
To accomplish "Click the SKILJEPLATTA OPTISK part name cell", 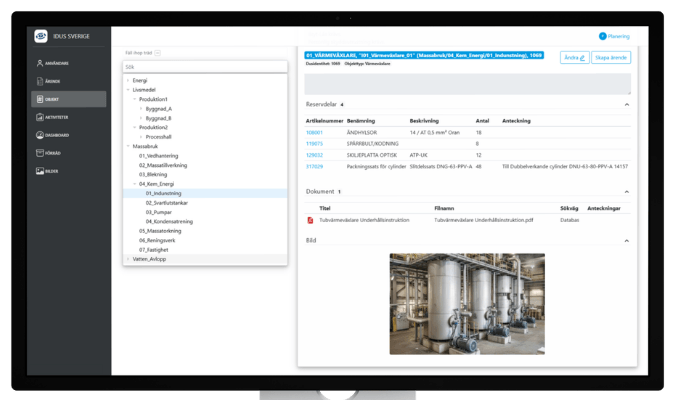I will 372,155.
